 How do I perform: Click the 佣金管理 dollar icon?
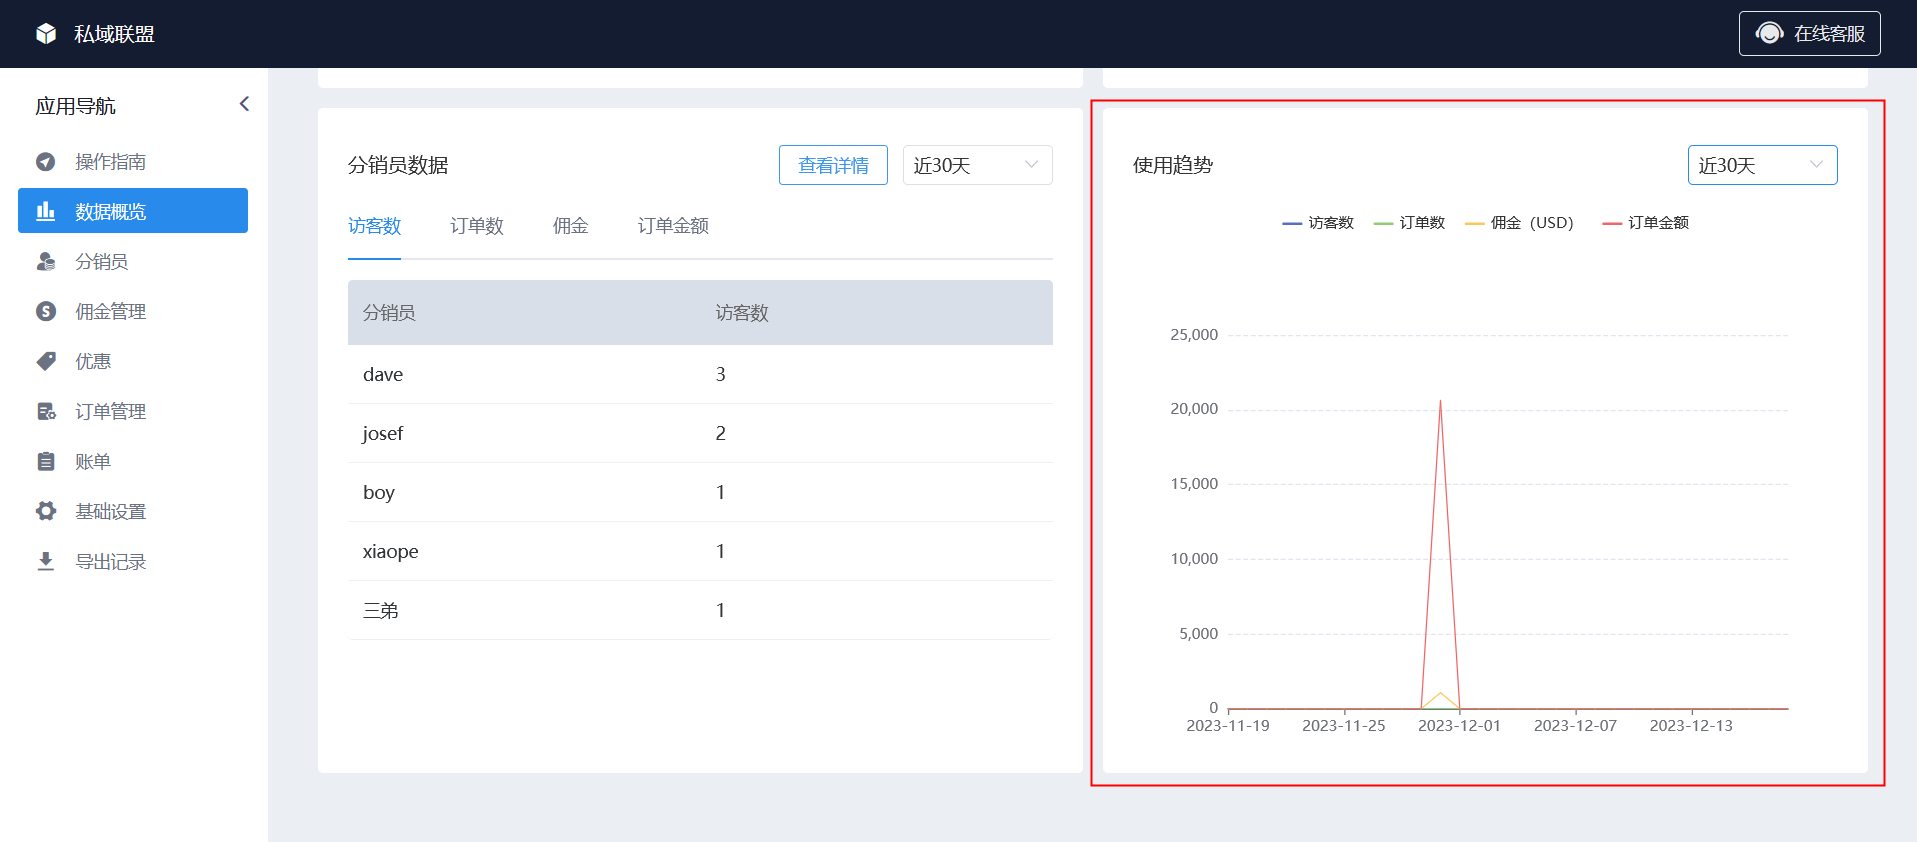pyautogui.click(x=46, y=312)
